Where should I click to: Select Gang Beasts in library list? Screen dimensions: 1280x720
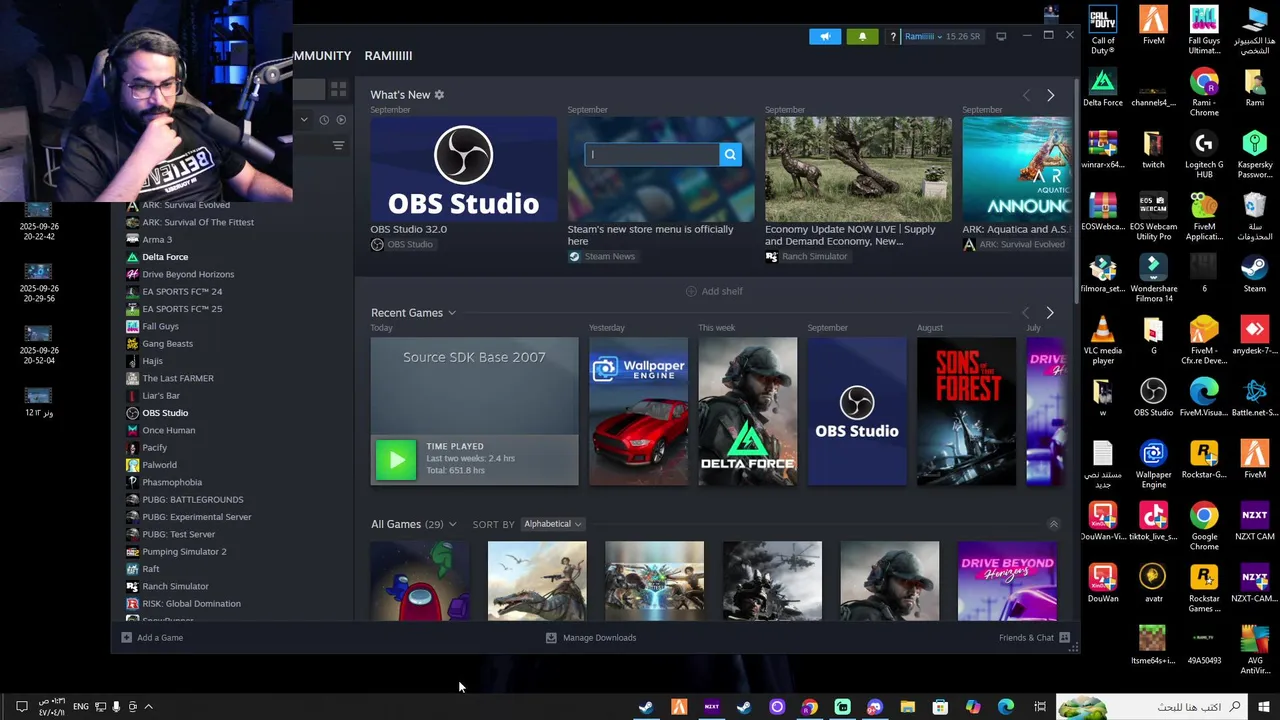(167, 344)
